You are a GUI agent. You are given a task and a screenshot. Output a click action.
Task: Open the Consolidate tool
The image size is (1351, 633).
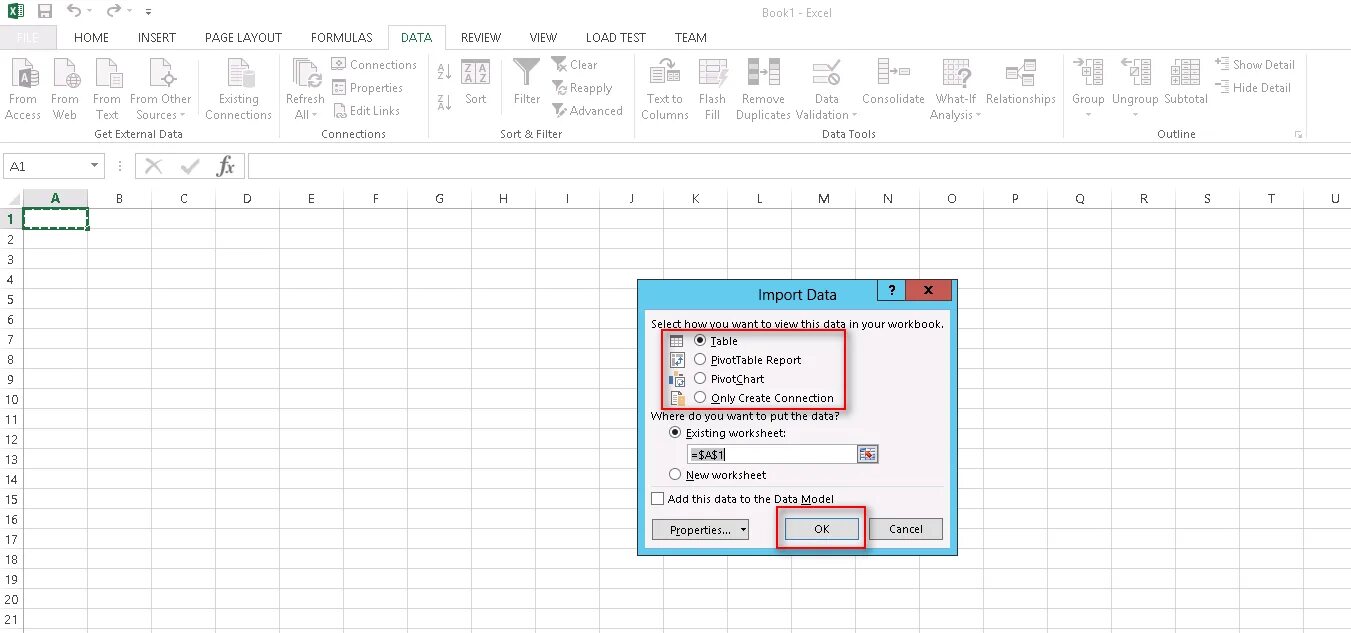click(893, 82)
